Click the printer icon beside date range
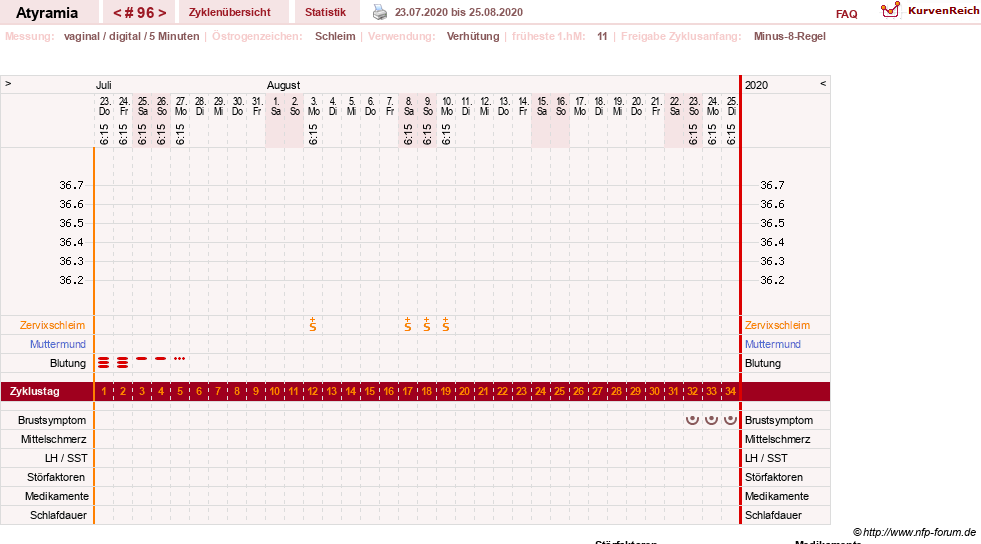Image resolution: width=981 pixels, height=544 pixels. coord(380,12)
